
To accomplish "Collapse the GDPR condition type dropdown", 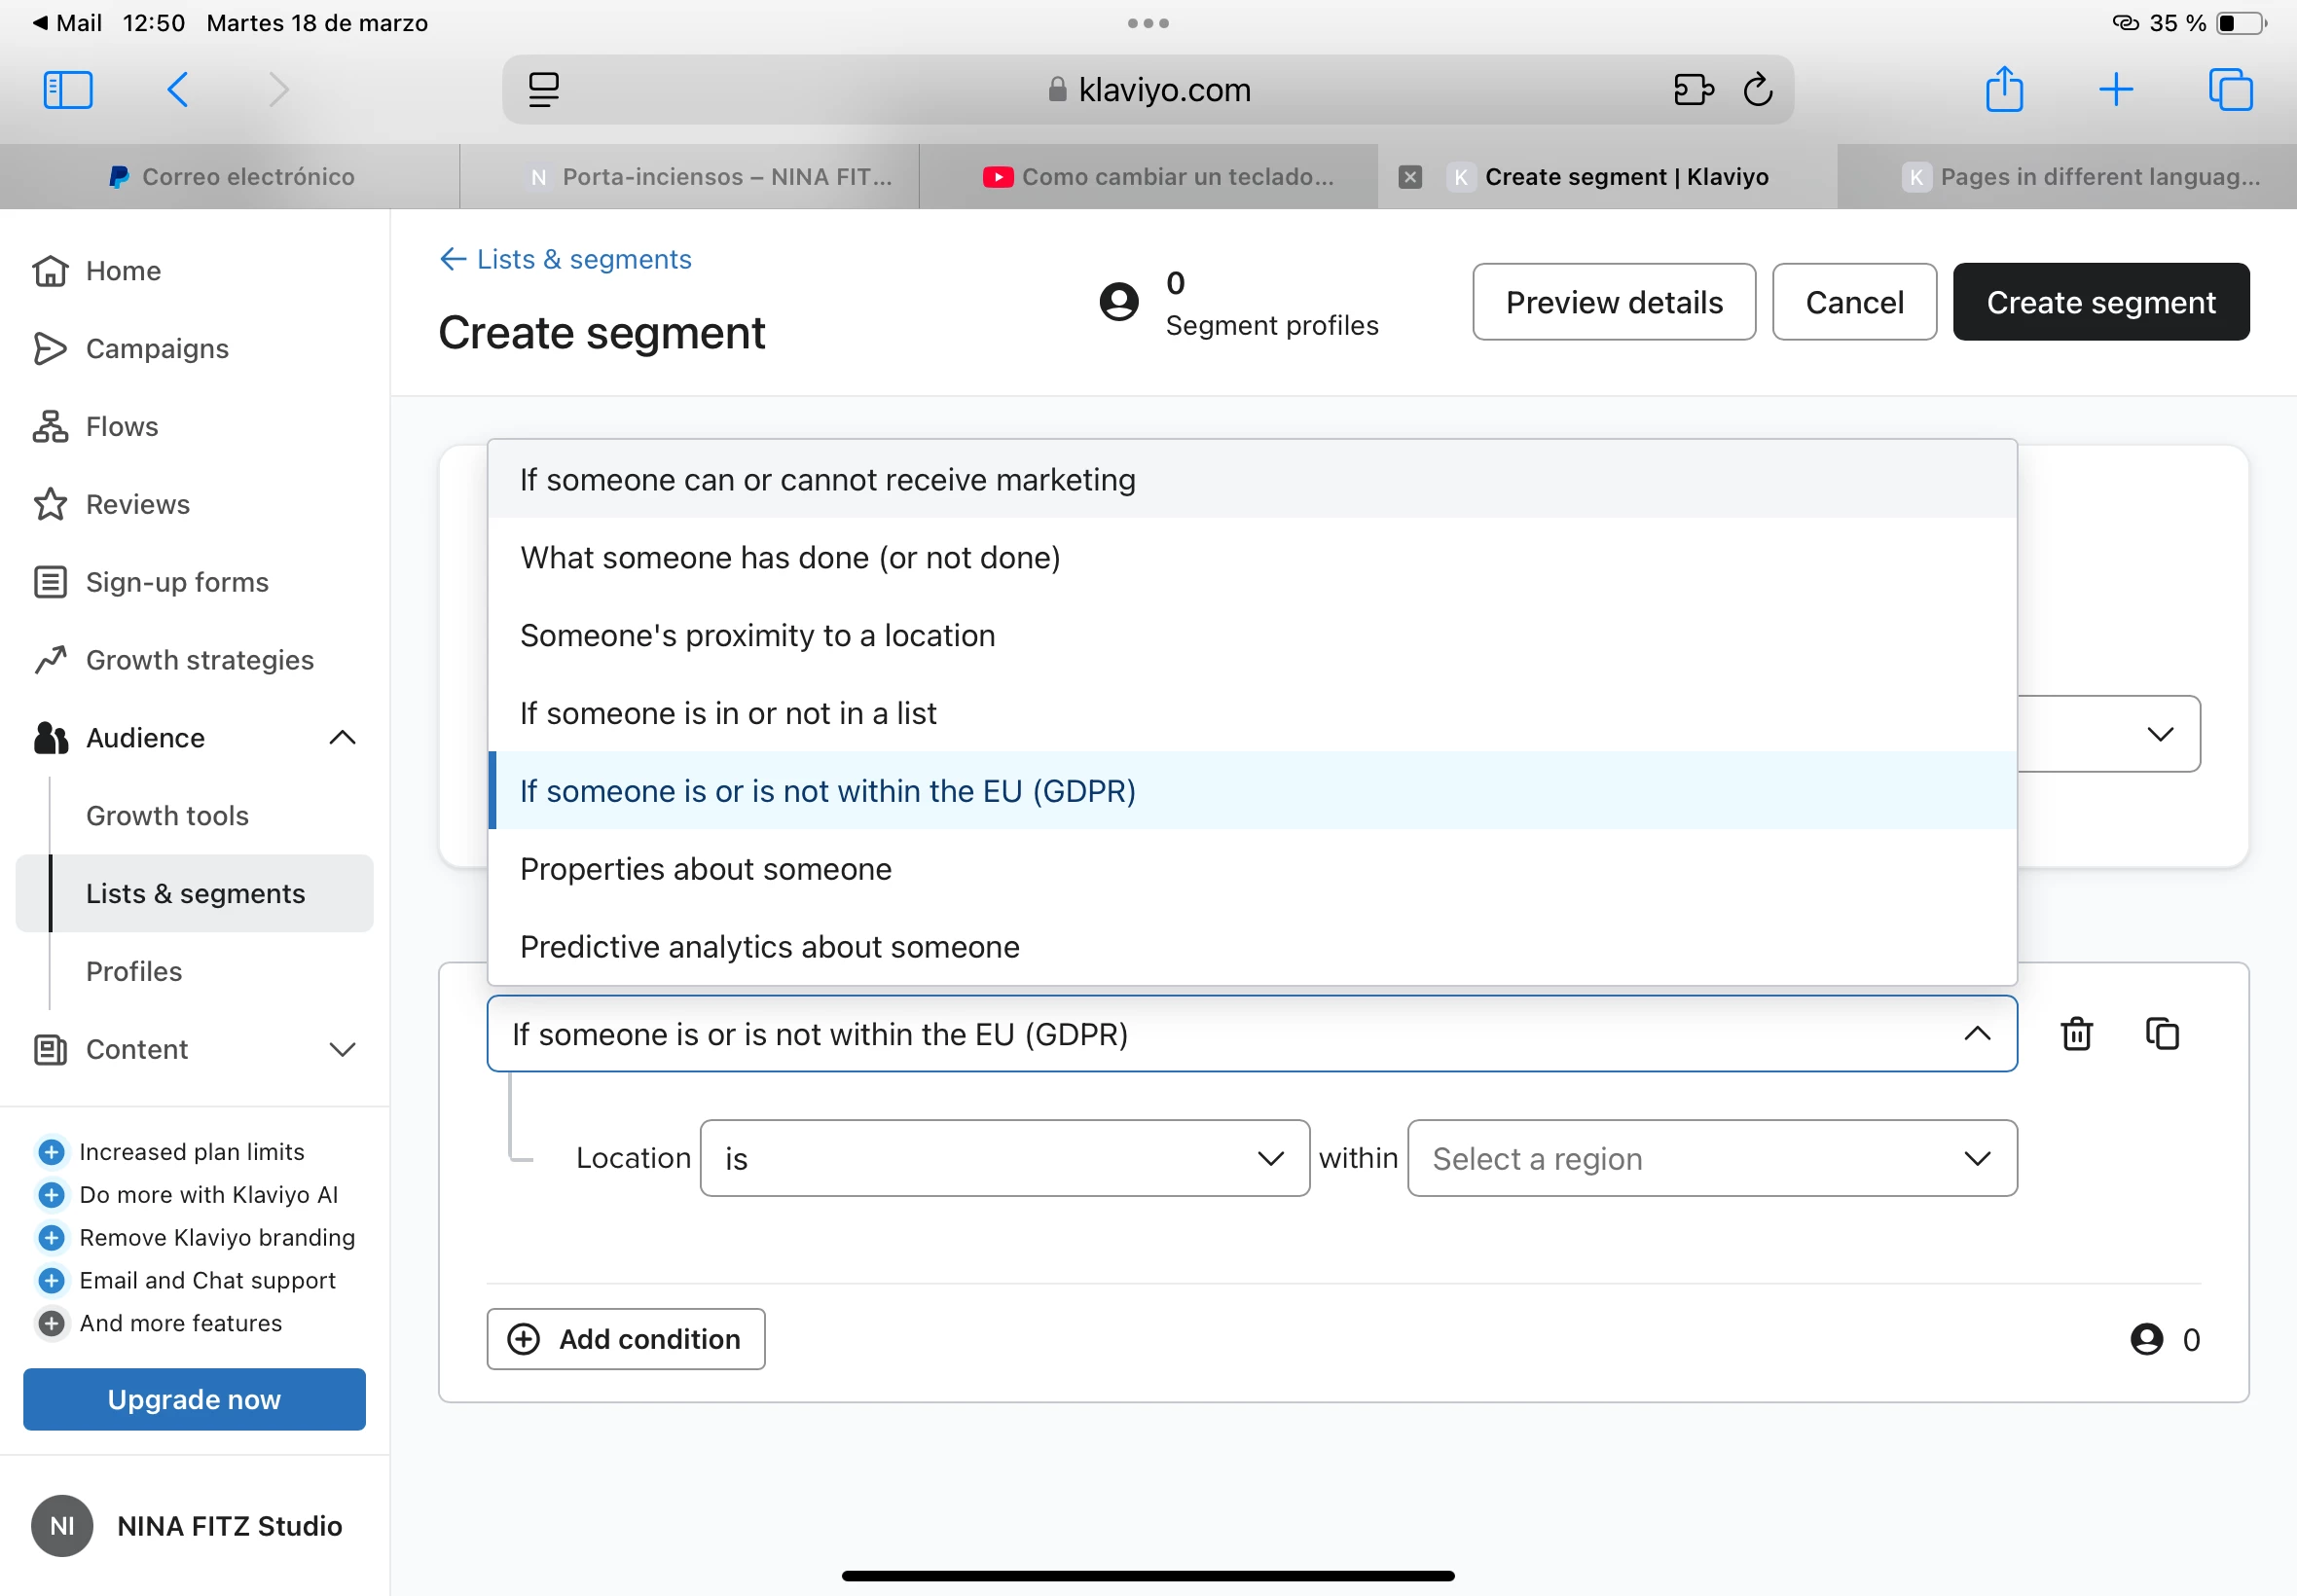I will tap(1252, 1034).
